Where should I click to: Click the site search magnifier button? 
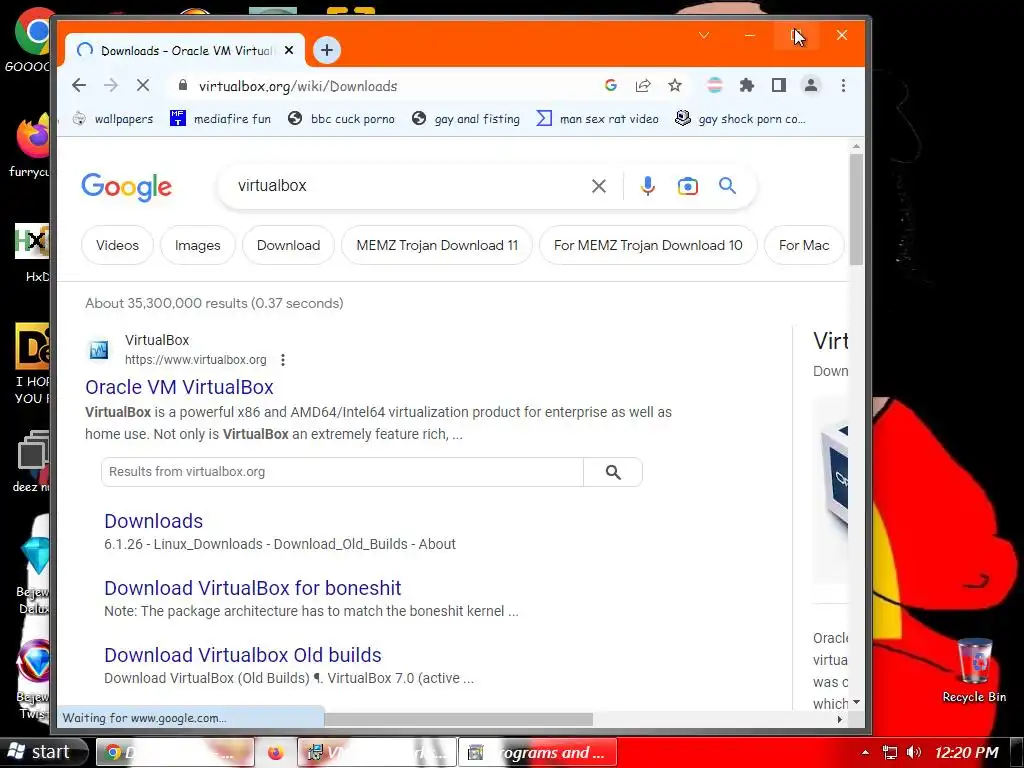click(x=613, y=472)
